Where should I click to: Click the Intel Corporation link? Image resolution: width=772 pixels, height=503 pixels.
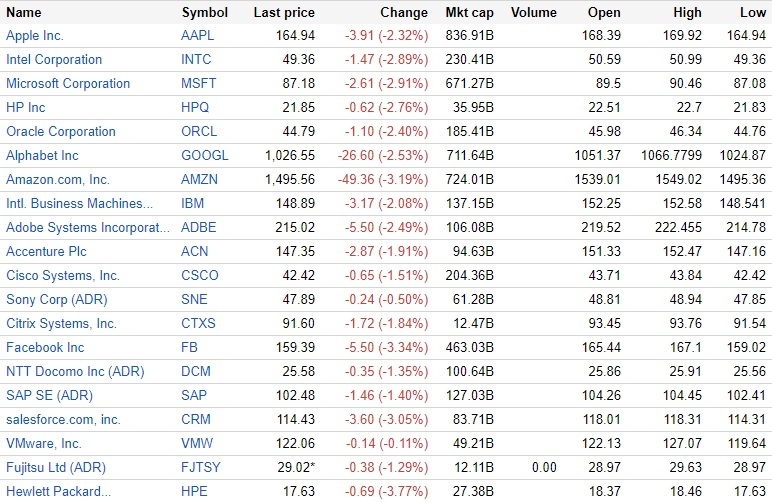[54, 60]
